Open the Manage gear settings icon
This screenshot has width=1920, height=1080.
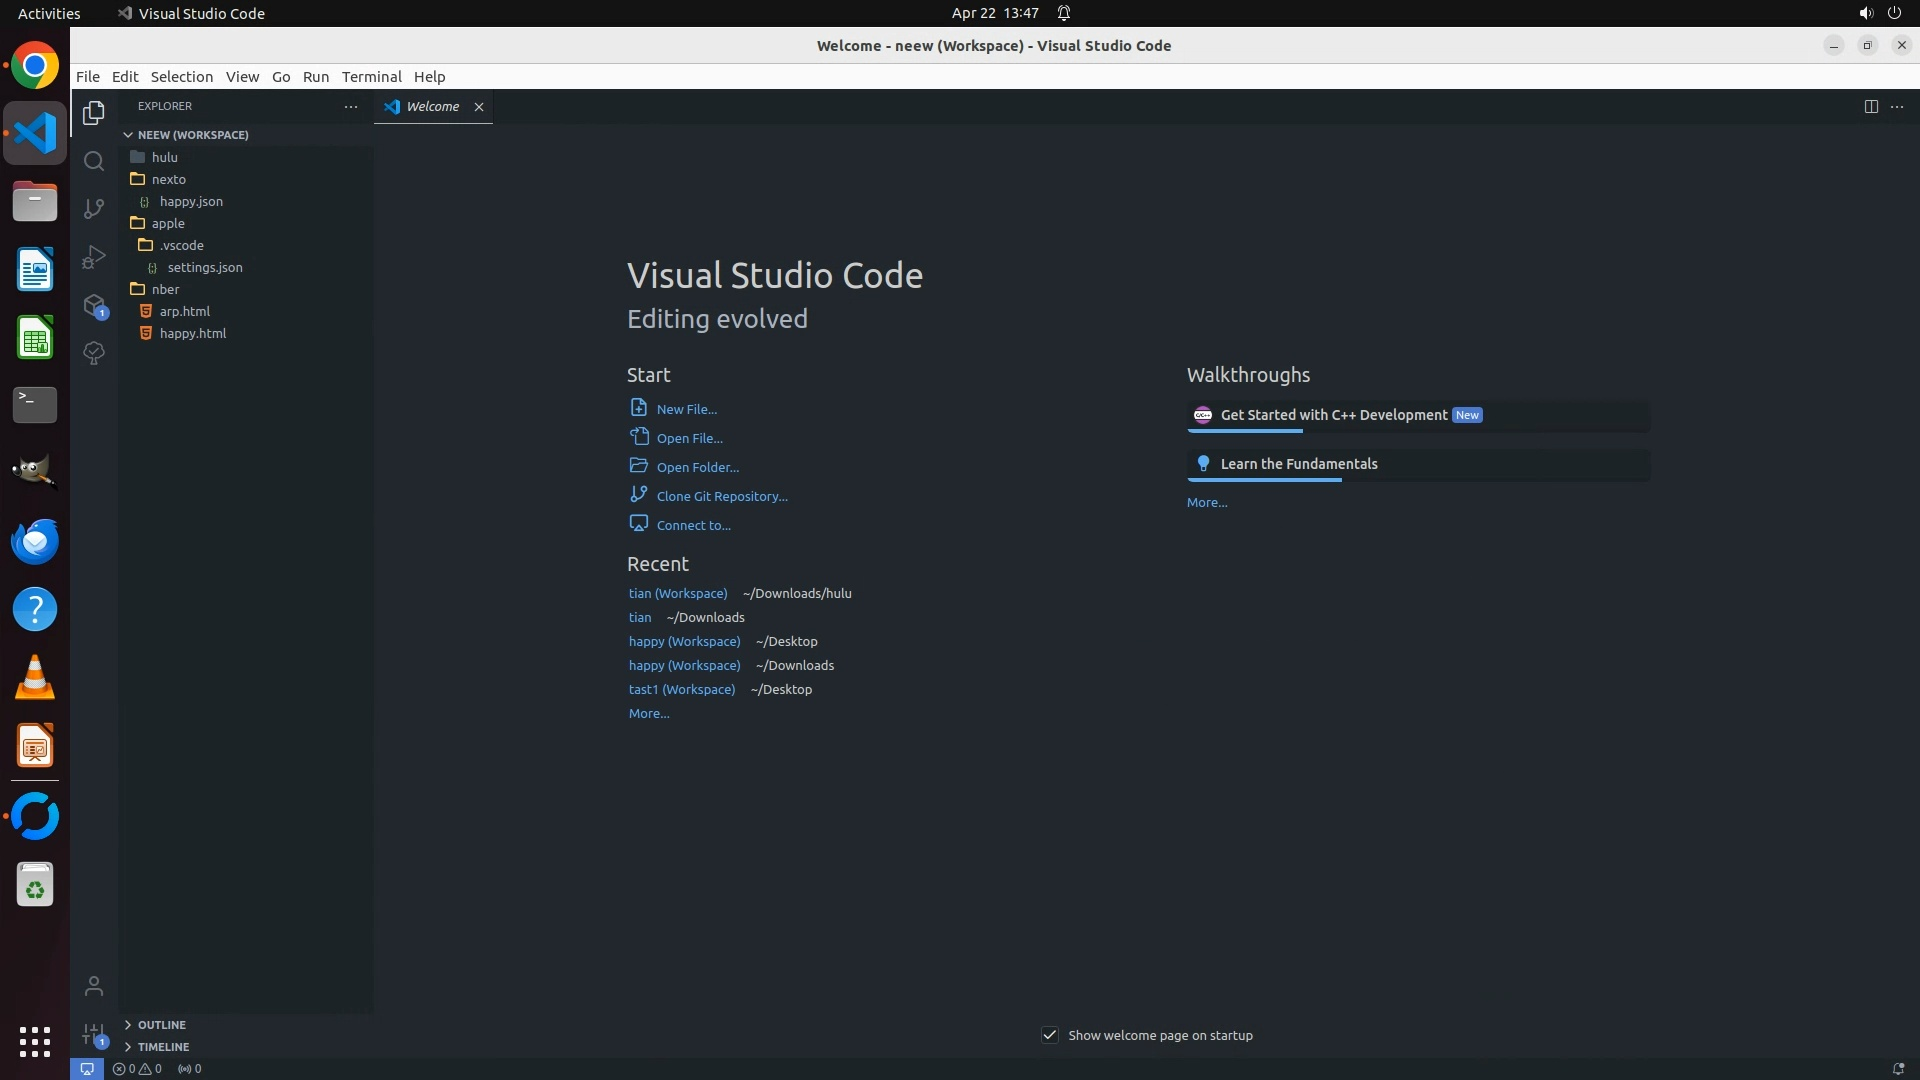tap(94, 1034)
